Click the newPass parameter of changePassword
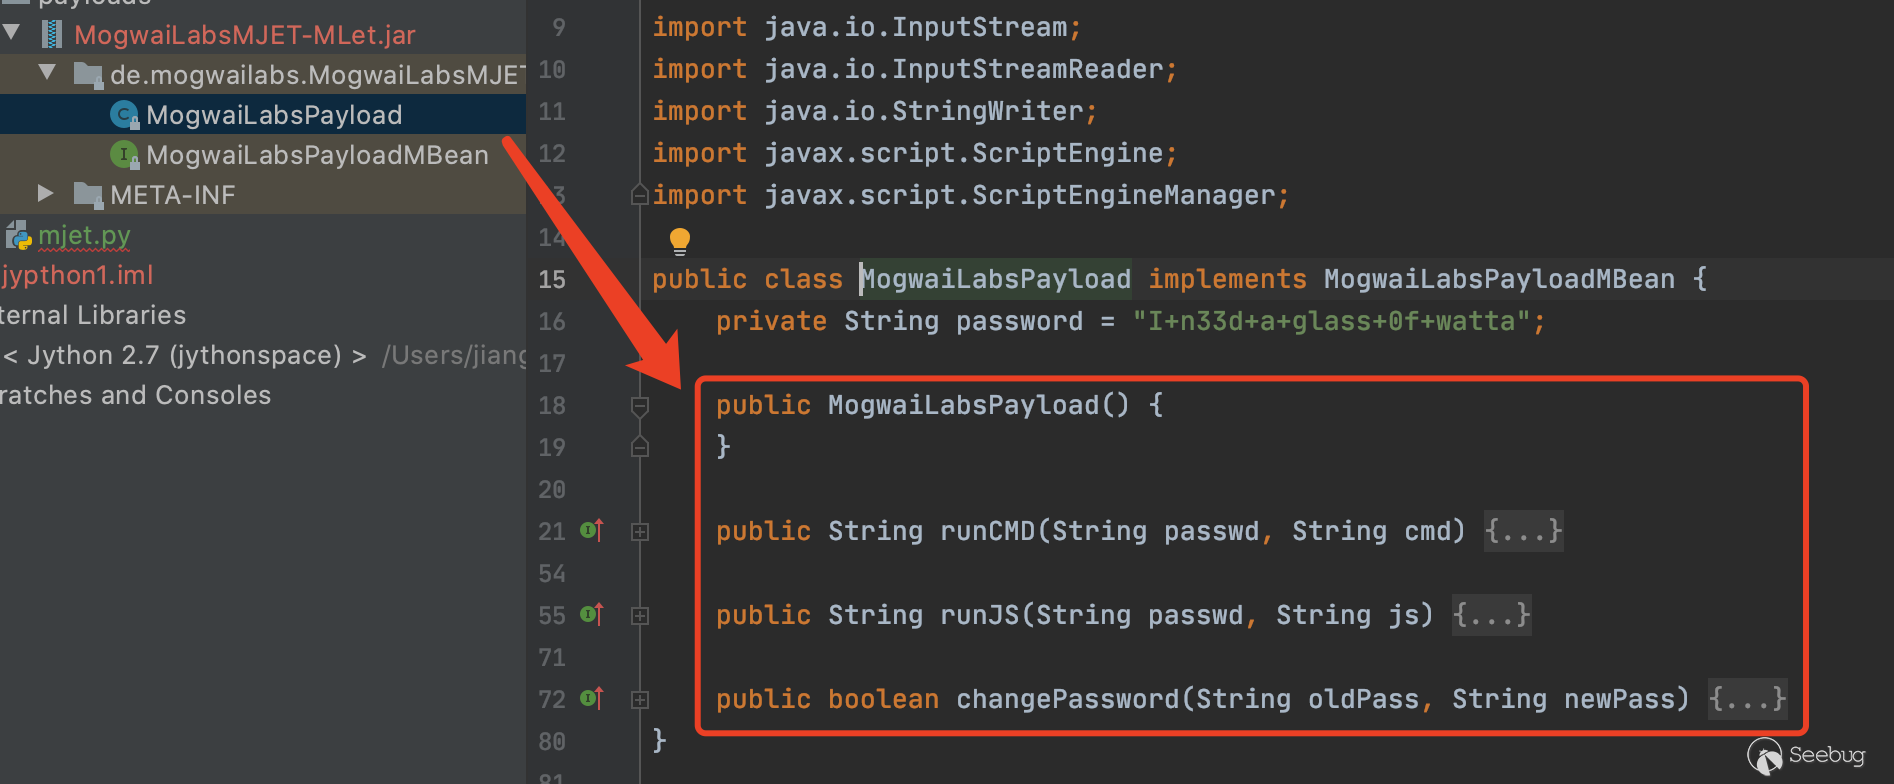 coord(1620,699)
